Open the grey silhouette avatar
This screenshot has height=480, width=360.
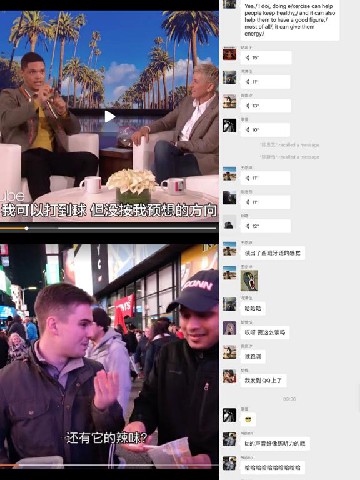coord(229,222)
